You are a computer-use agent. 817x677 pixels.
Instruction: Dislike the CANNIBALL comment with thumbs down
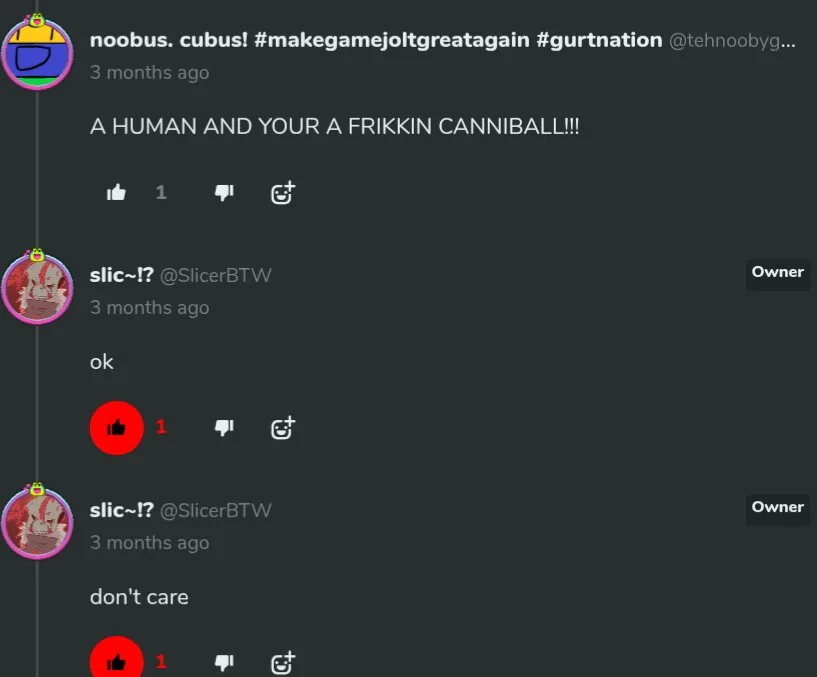click(x=225, y=193)
